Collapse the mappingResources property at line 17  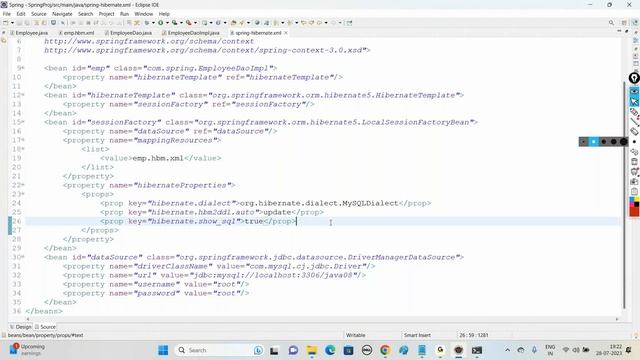(x=23, y=140)
